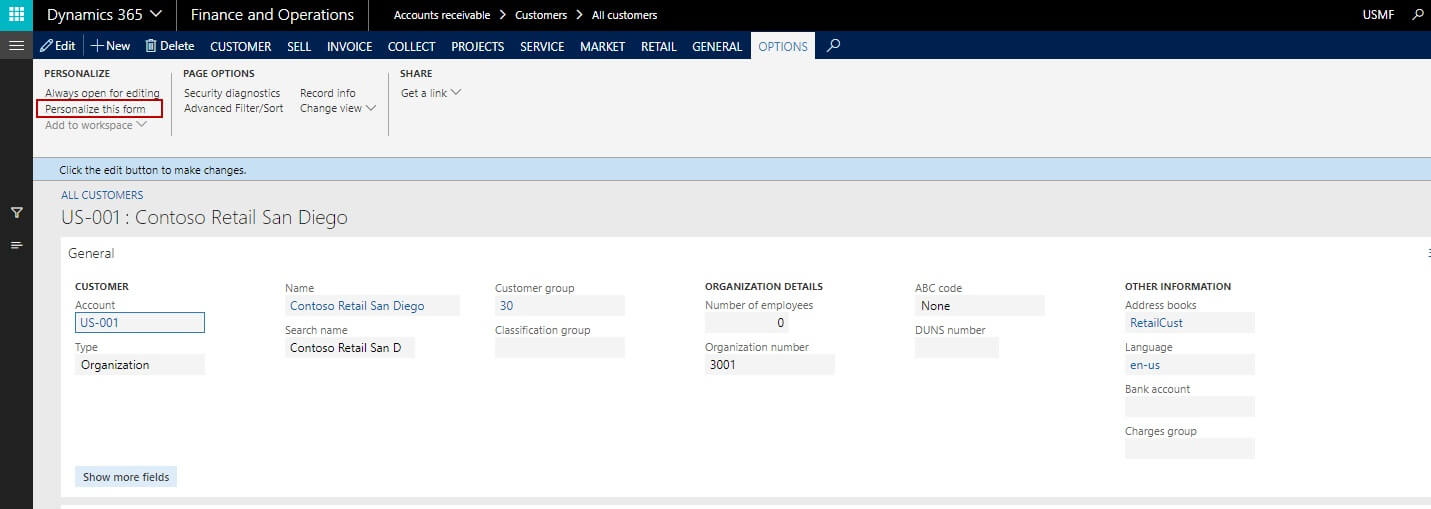Click the empty DUNS number field
Screen dimensions: 1431x509
click(x=957, y=348)
